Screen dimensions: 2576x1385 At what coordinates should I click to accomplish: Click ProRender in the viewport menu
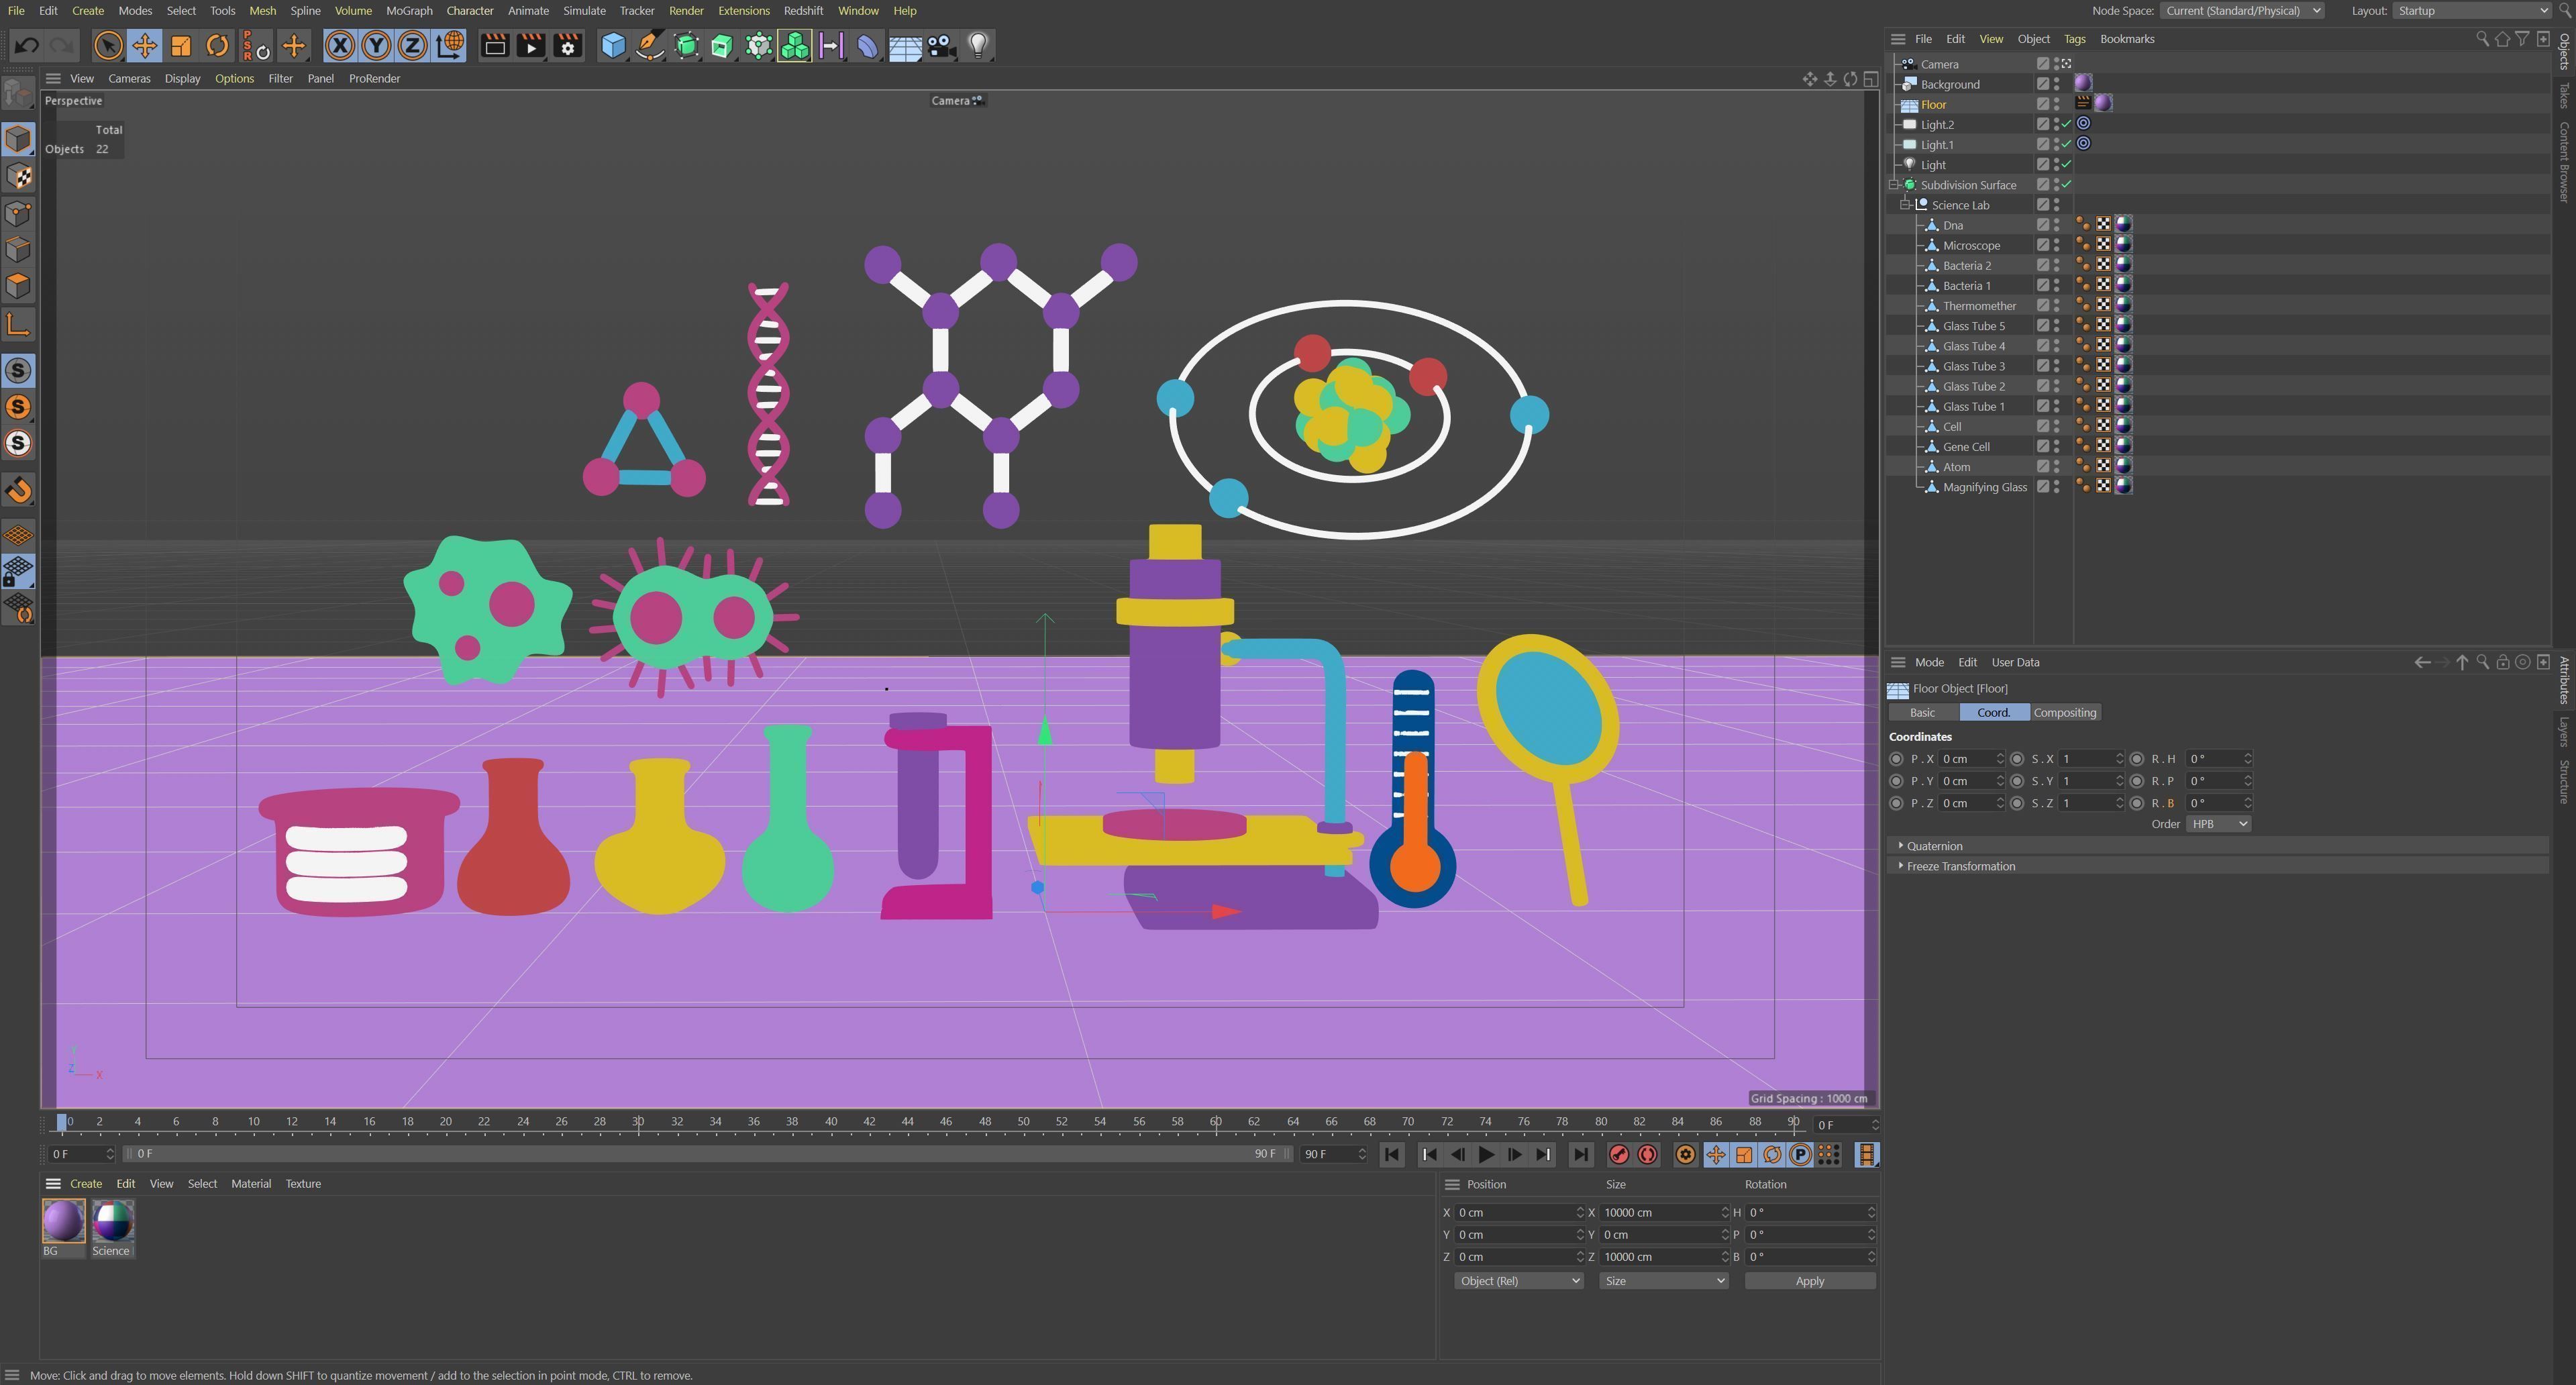pos(374,78)
